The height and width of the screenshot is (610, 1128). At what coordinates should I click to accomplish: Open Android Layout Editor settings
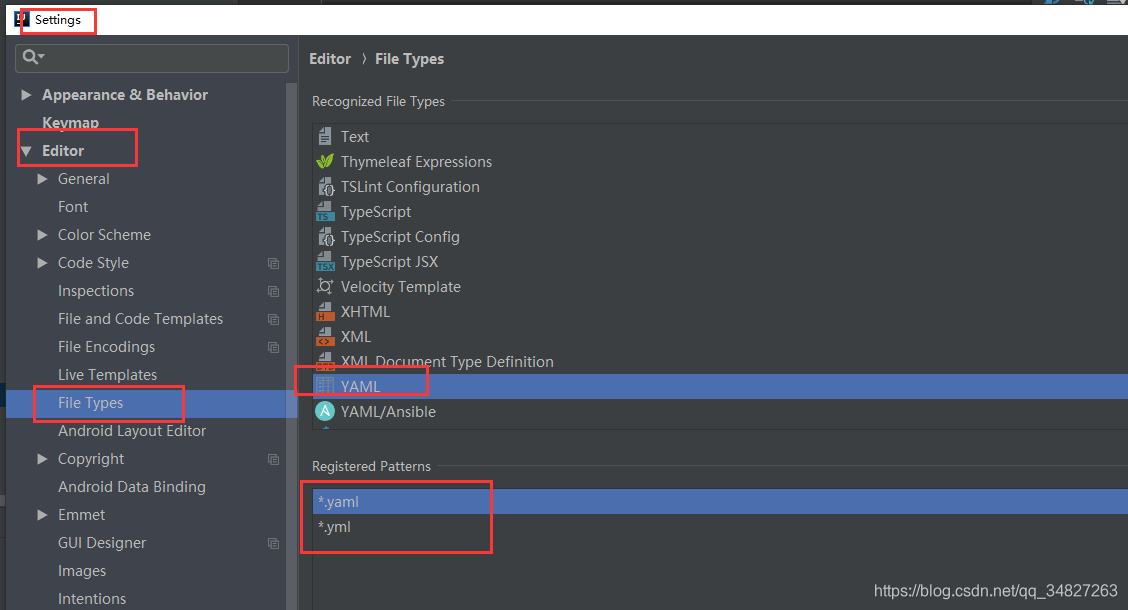tap(132, 432)
